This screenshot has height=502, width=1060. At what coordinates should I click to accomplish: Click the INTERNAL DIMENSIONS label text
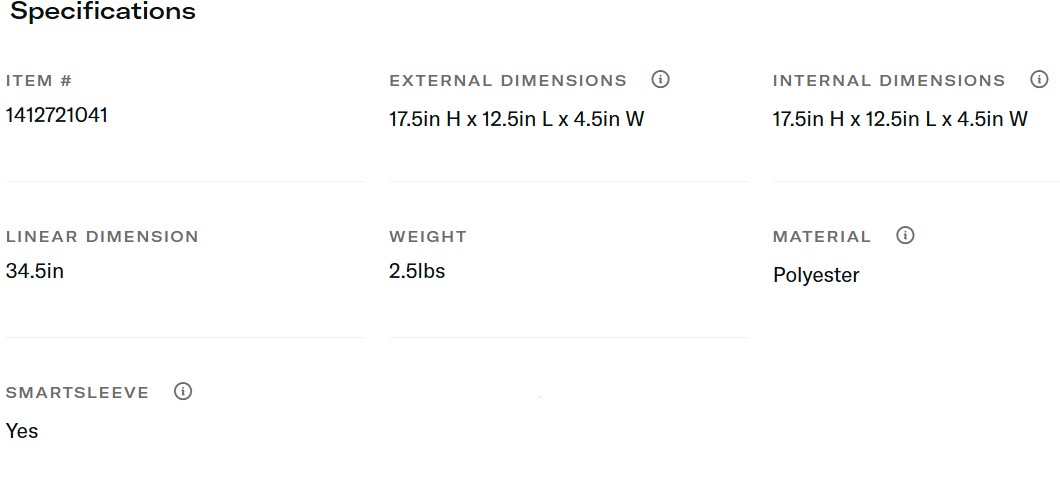(x=889, y=81)
